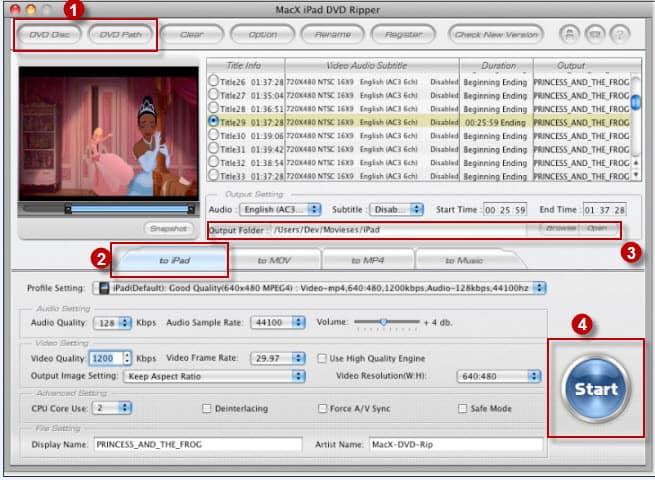The height and width of the screenshot is (480, 655).
Task: Open the home page icon in toolbar
Action: point(570,34)
